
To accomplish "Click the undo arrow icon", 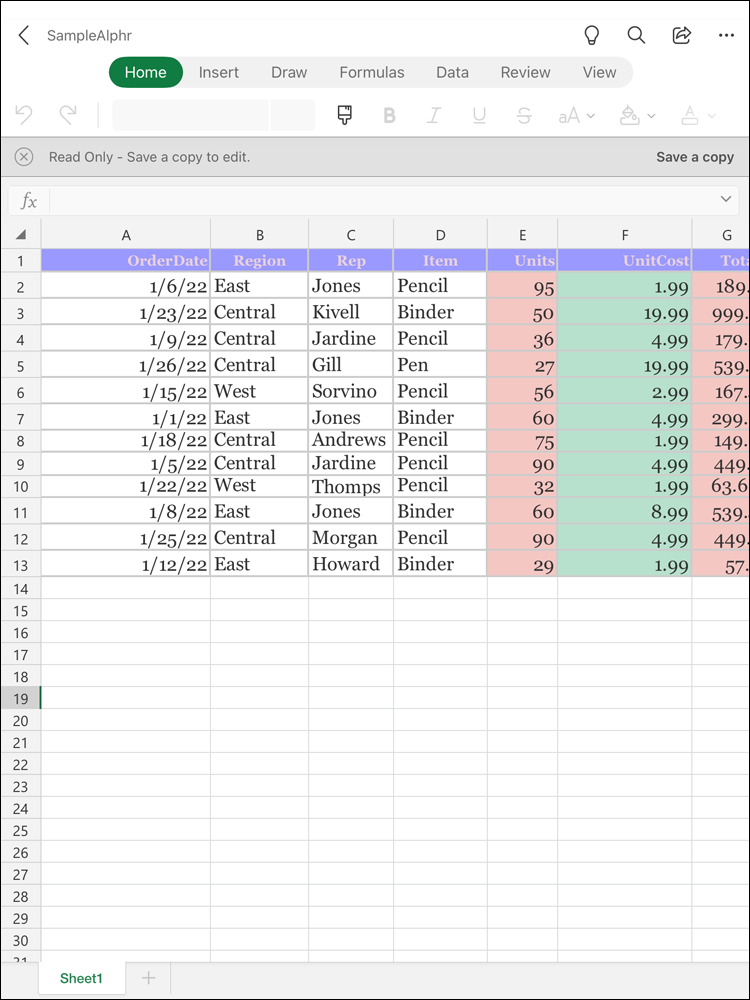I will 24,115.
